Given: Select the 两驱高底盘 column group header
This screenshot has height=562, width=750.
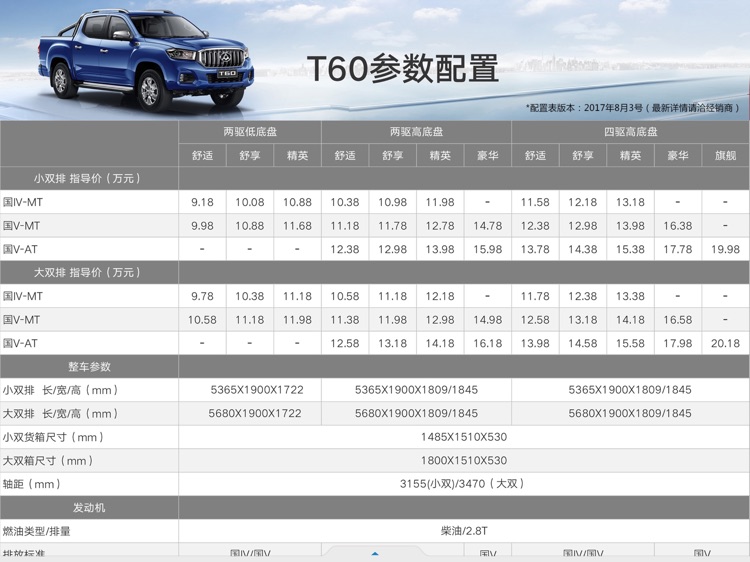Looking at the screenshot, I should (416, 132).
